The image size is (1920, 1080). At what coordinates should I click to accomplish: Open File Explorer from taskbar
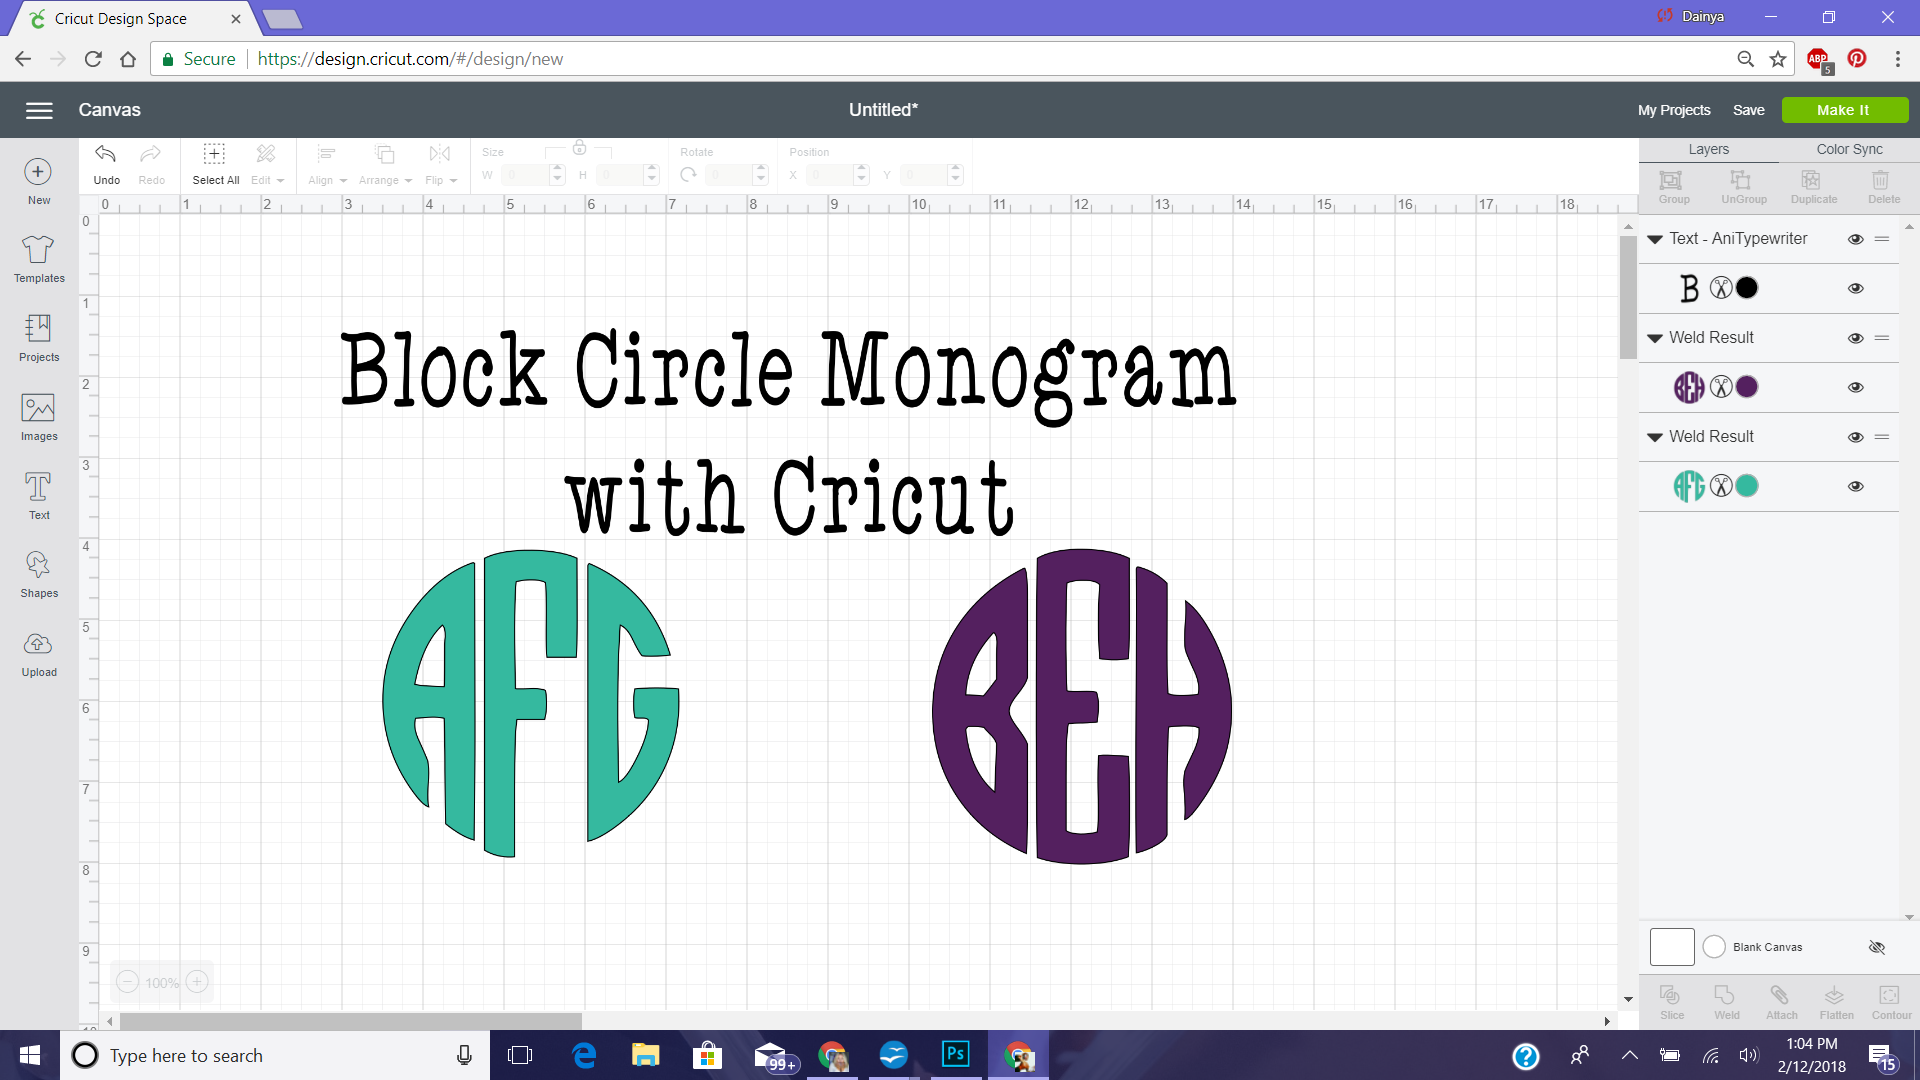pos(645,1055)
